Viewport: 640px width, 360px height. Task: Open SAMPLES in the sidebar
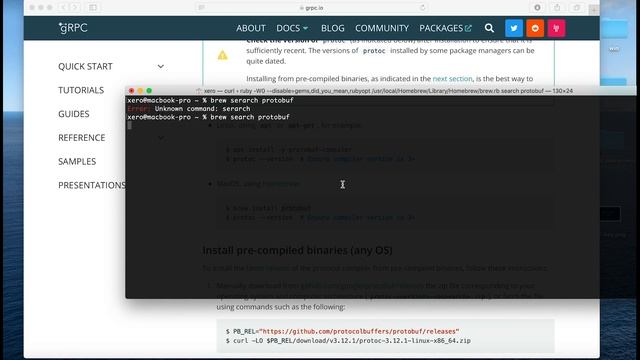[77, 161]
